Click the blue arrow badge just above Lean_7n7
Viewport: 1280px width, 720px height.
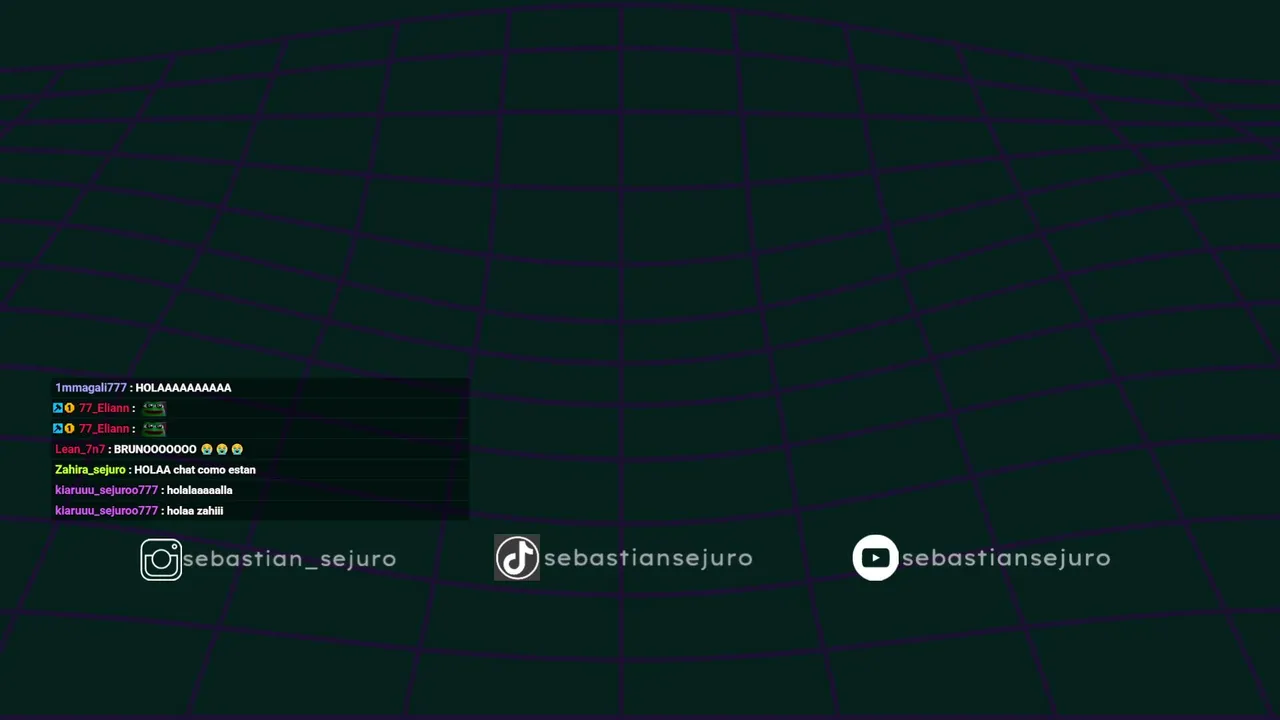tap(58, 429)
